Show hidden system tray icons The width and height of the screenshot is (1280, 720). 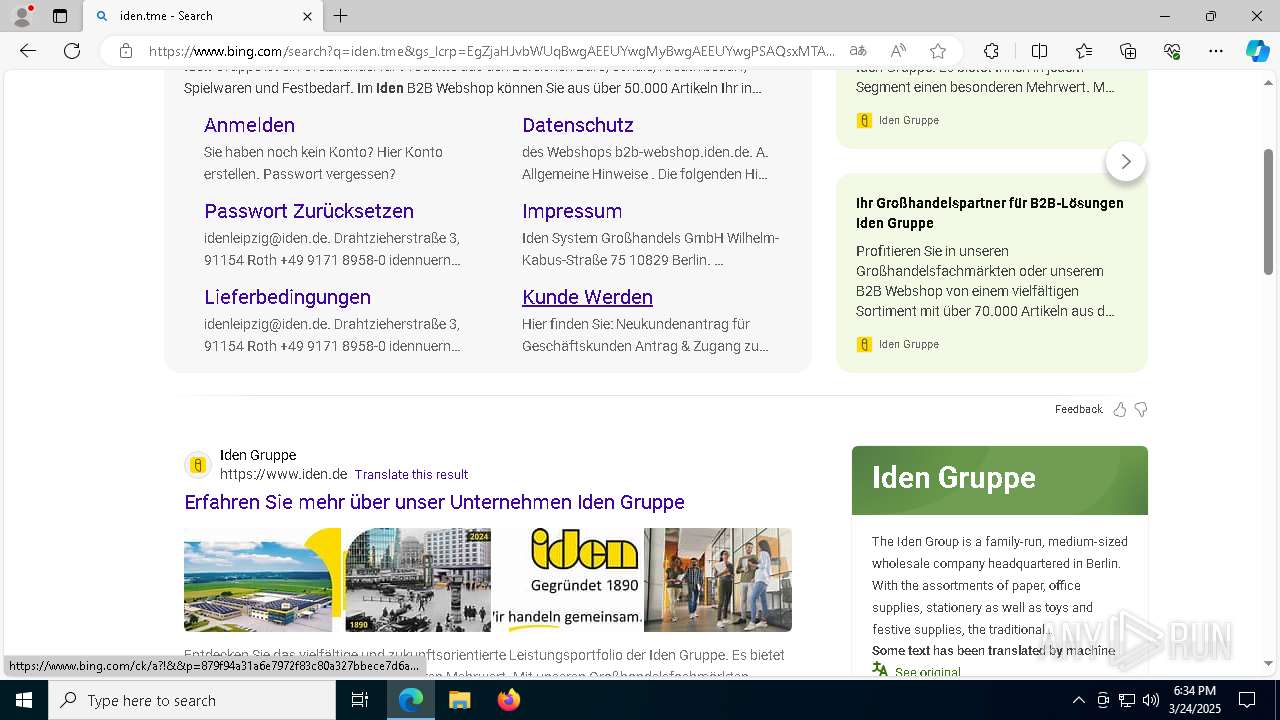1078,700
